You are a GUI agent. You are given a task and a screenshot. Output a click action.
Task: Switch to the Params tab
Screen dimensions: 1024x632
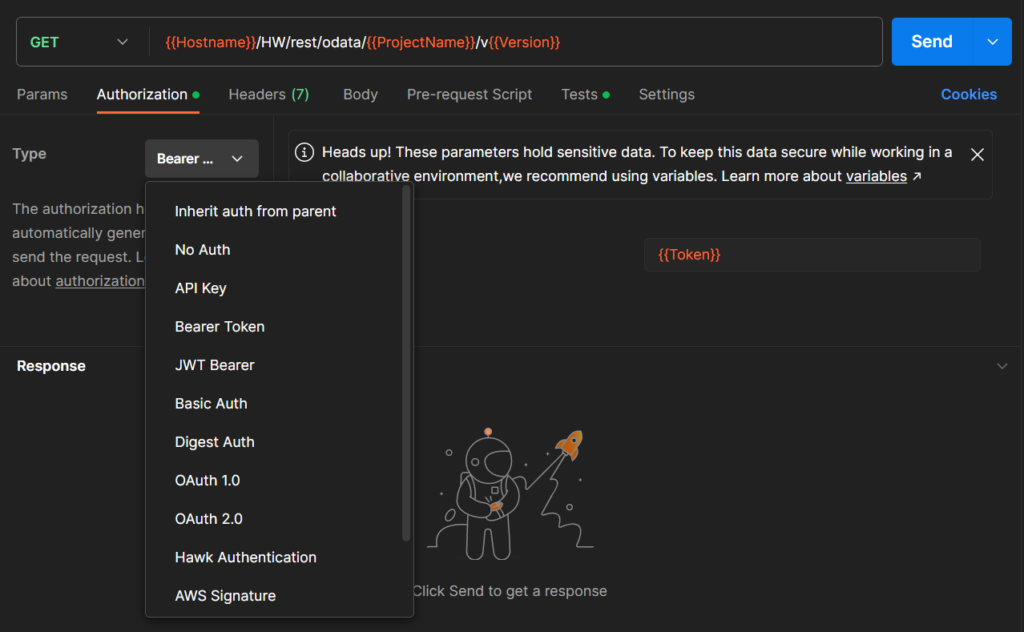(x=42, y=94)
